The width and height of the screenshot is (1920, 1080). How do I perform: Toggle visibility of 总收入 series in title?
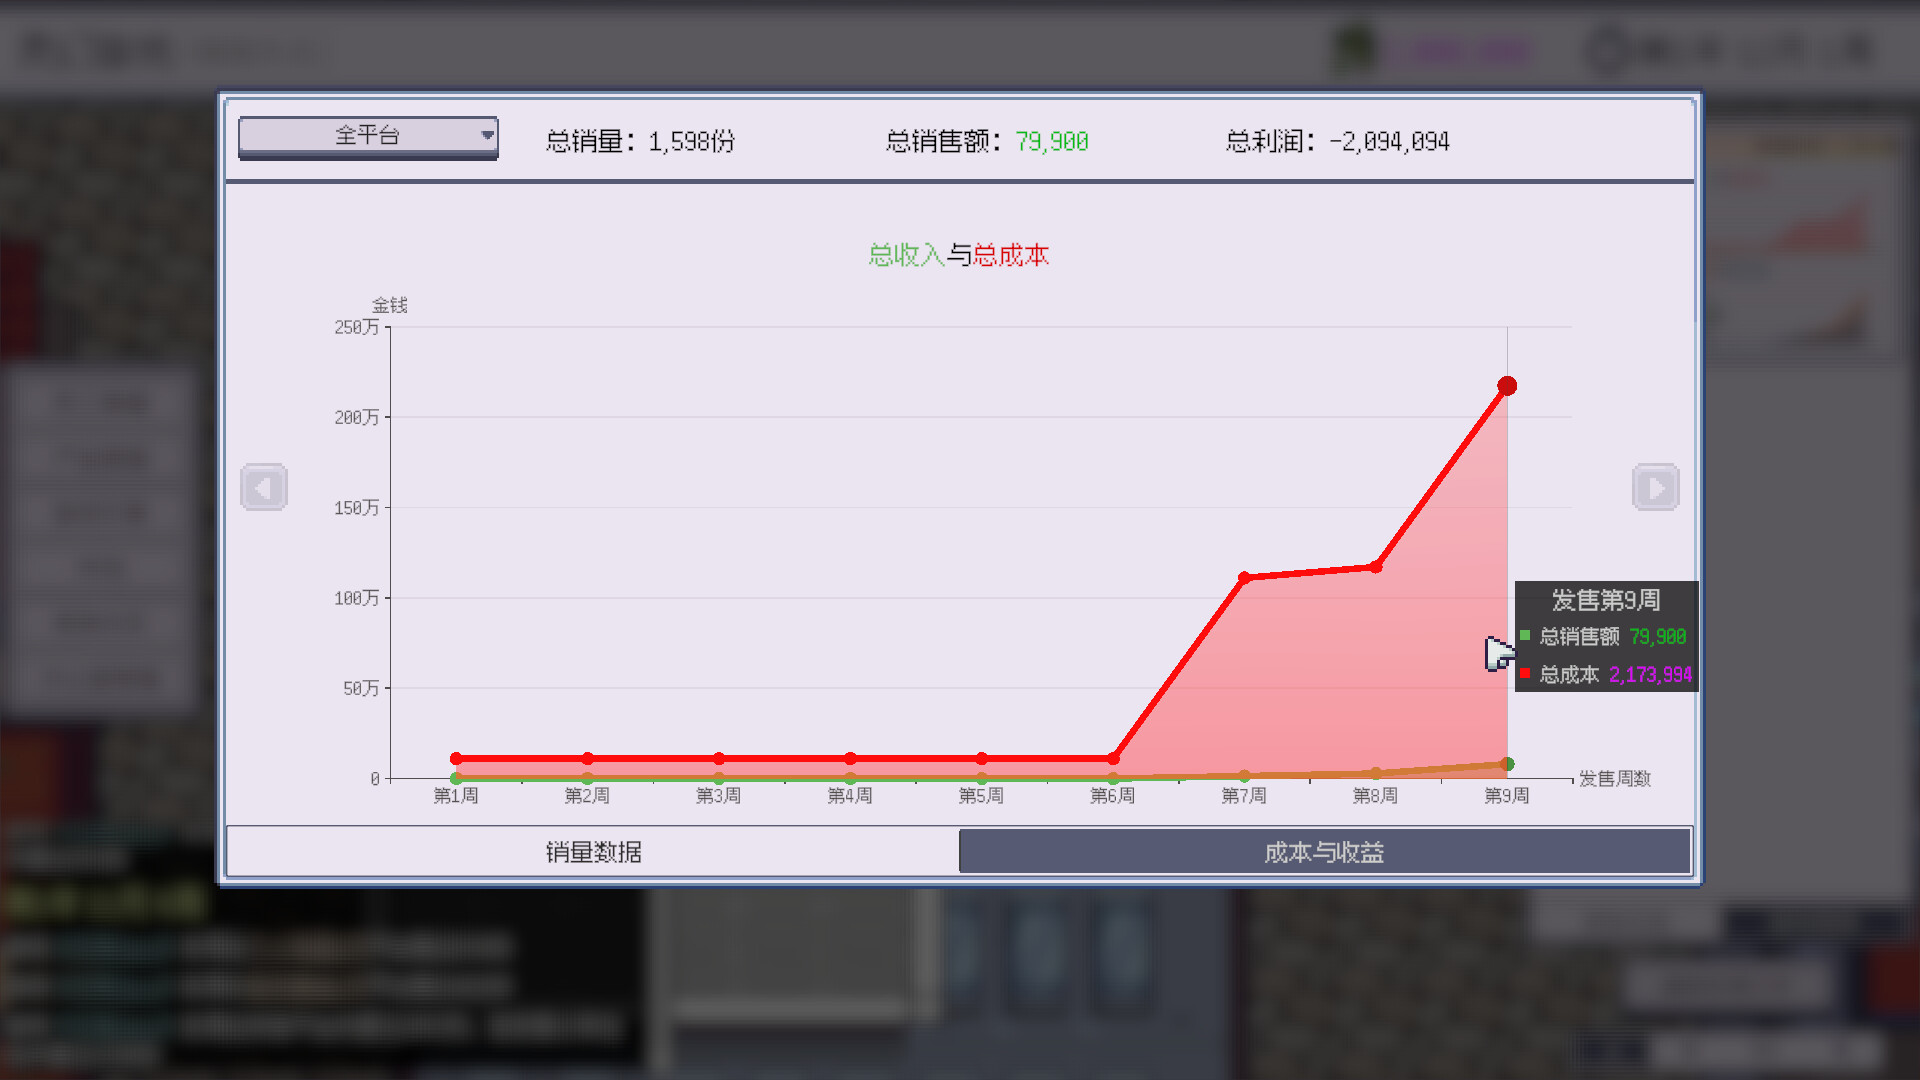click(906, 256)
